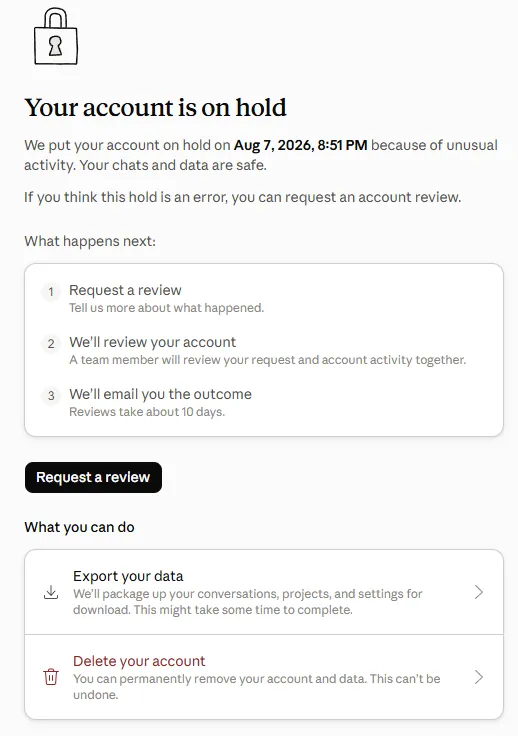This screenshot has width=518, height=736.
Task: Expand the Delete your account chevron arrow
Action: click(479, 677)
